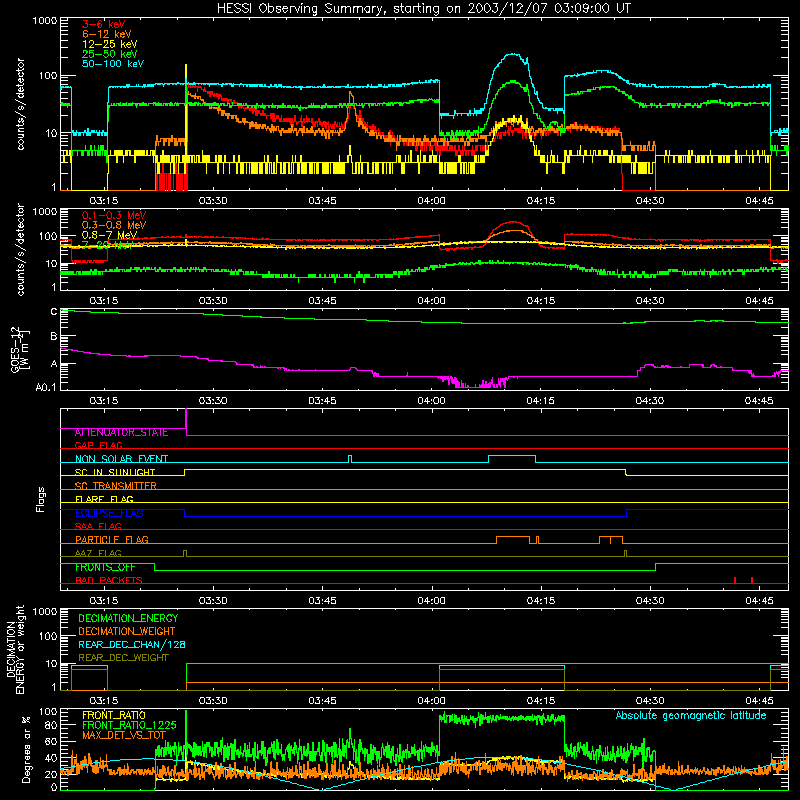Click the 0.3-0.8 MeV legend label
The height and width of the screenshot is (800, 800).
pos(114,225)
